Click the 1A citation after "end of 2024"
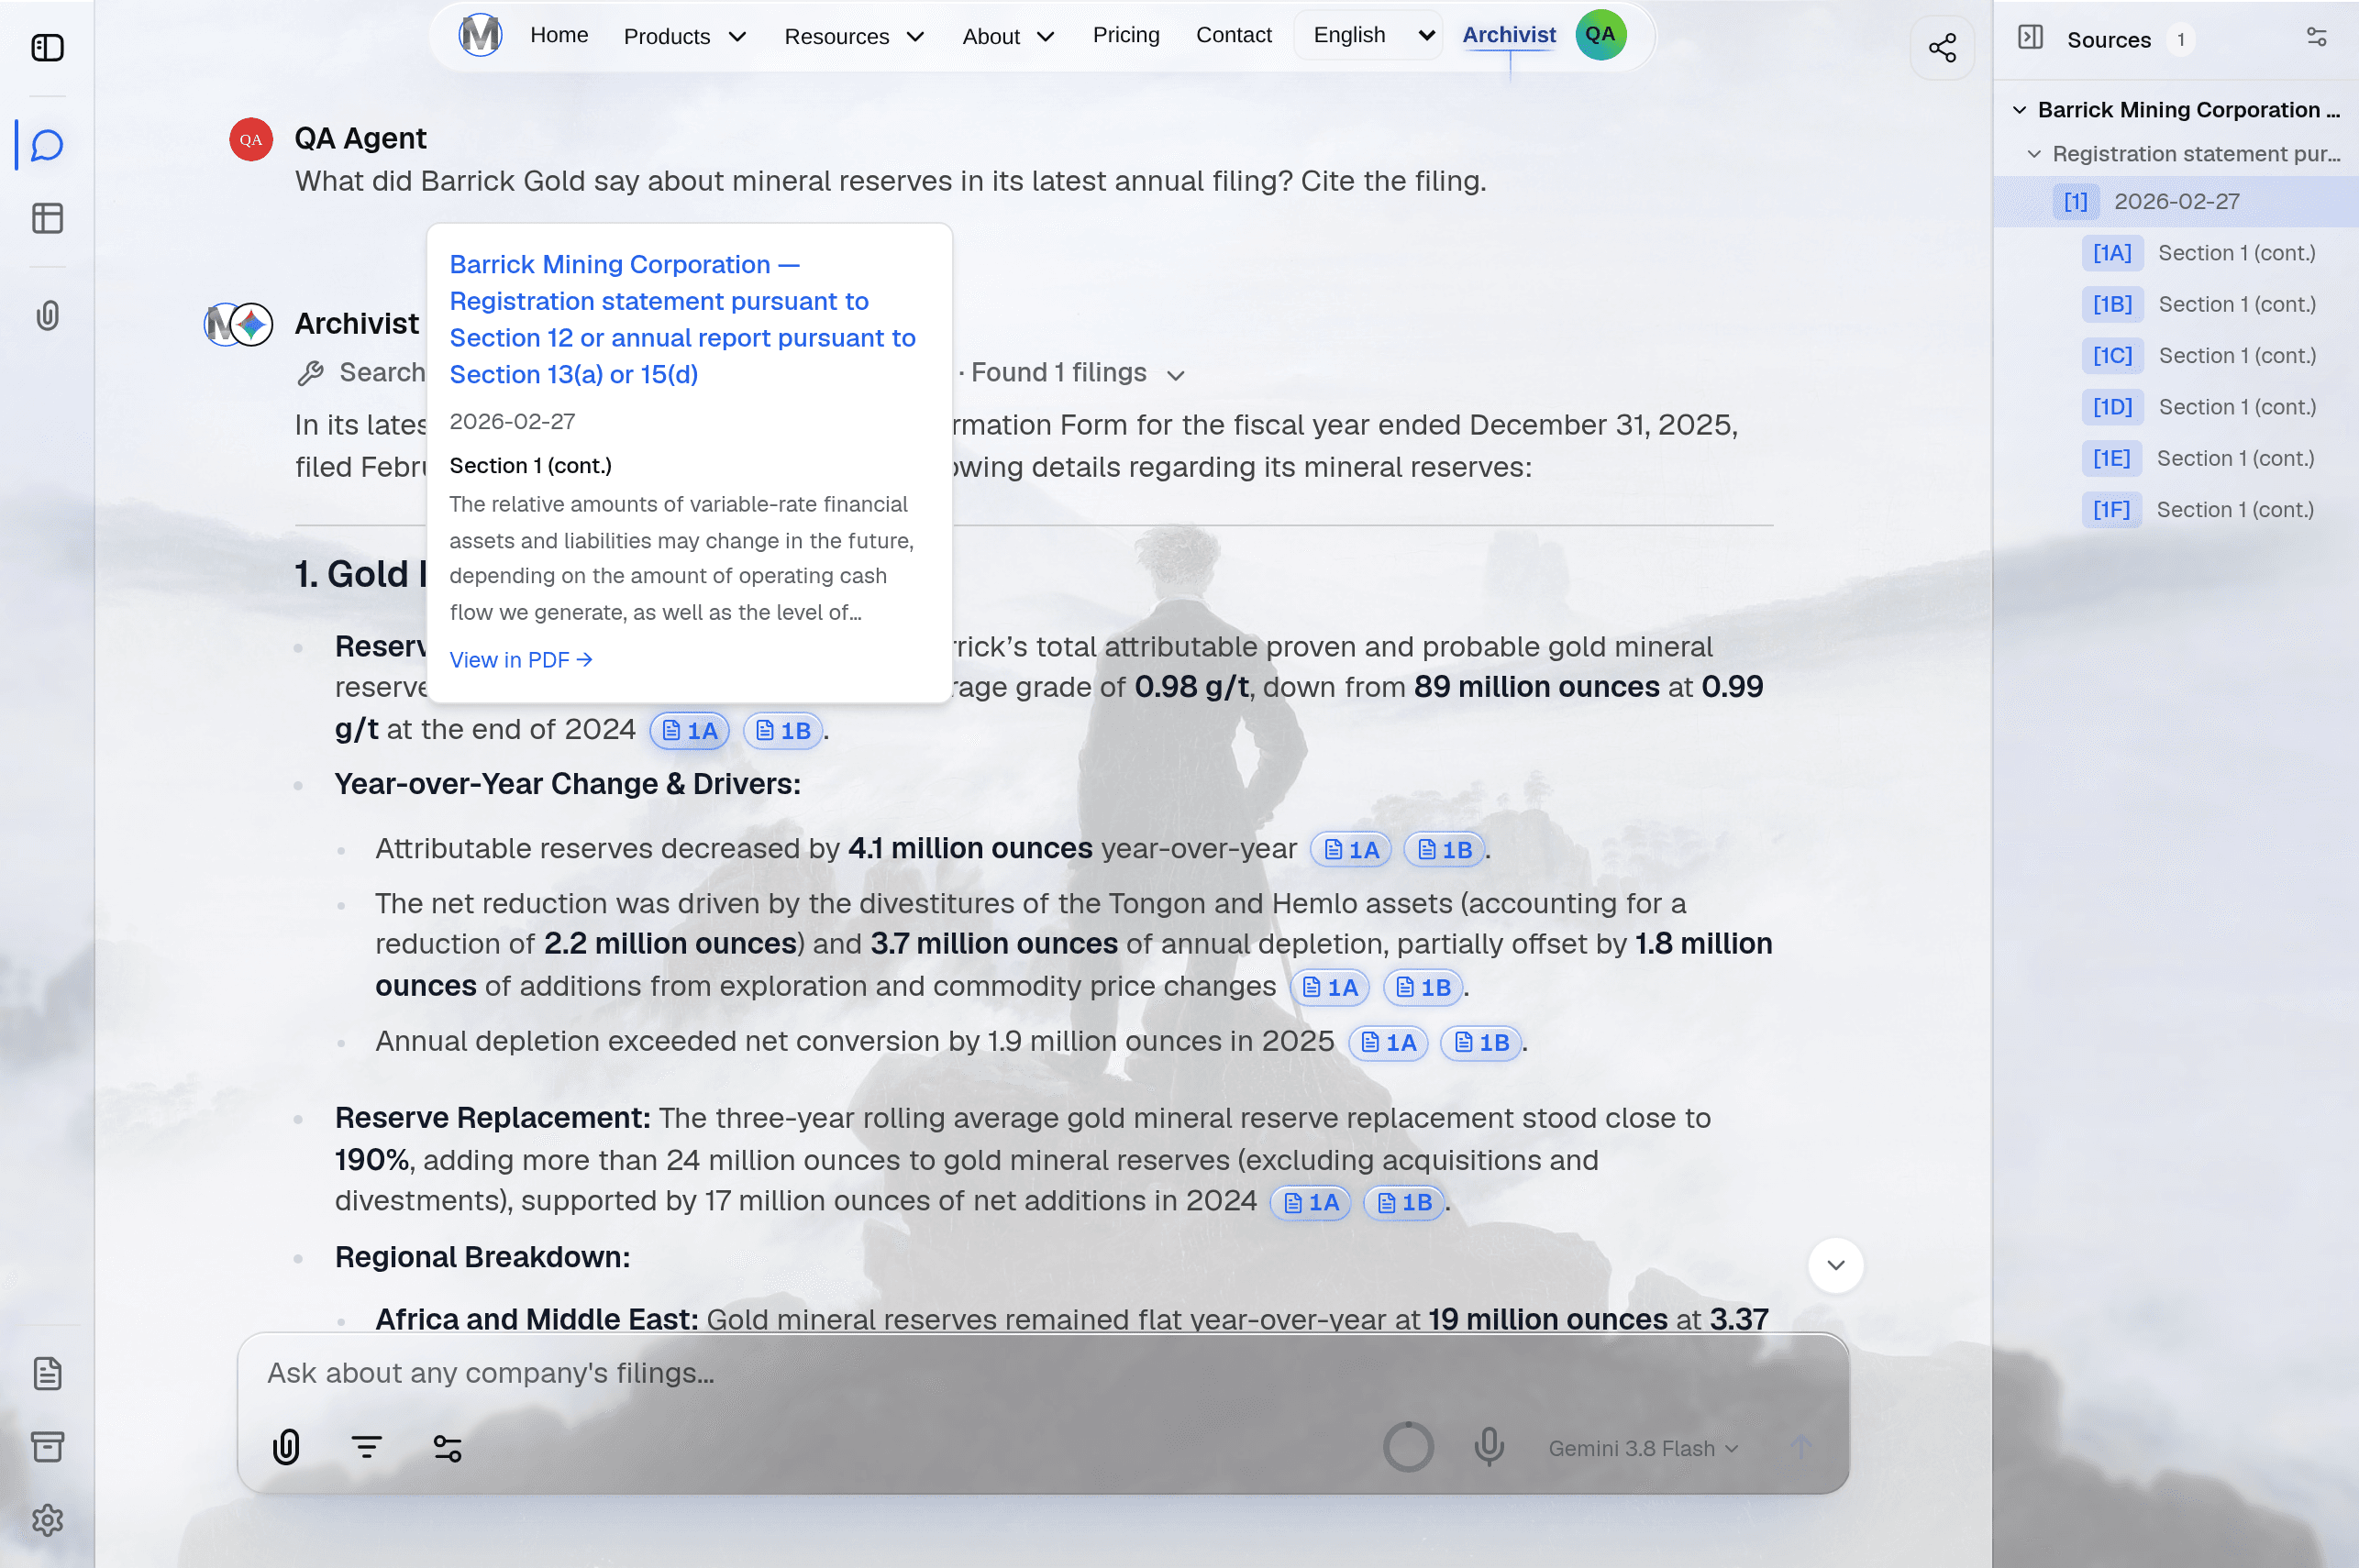Image resolution: width=2359 pixels, height=1568 pixels. (x=689, y=731)
